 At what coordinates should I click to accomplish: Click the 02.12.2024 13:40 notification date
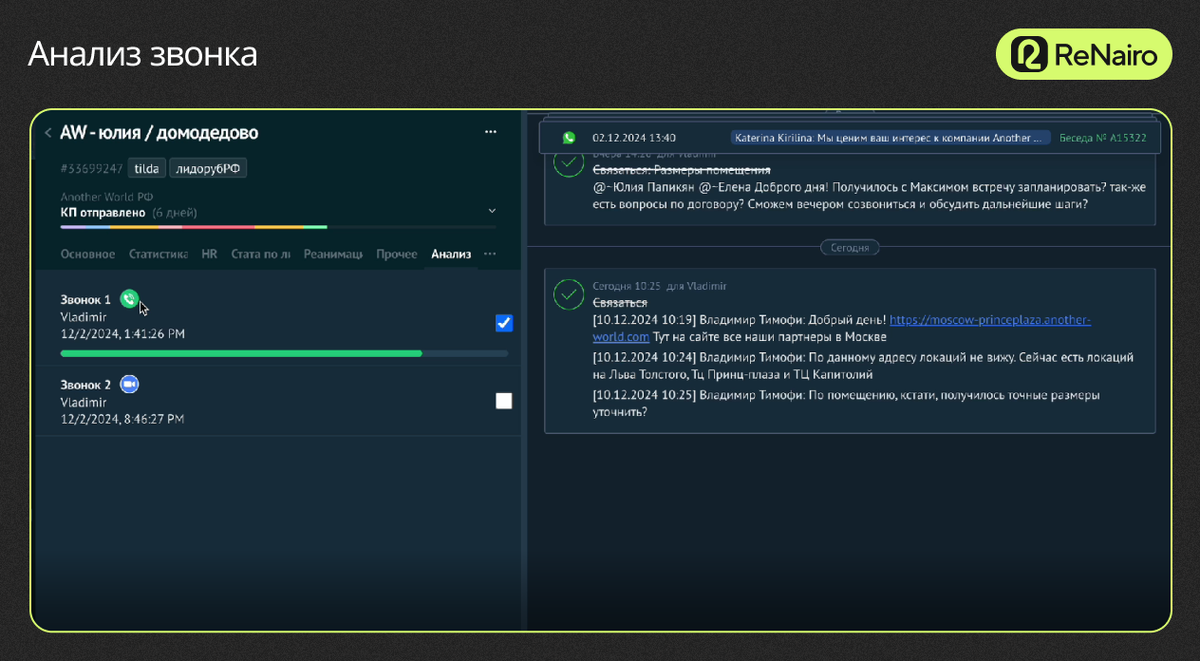(x=634, y=138)
